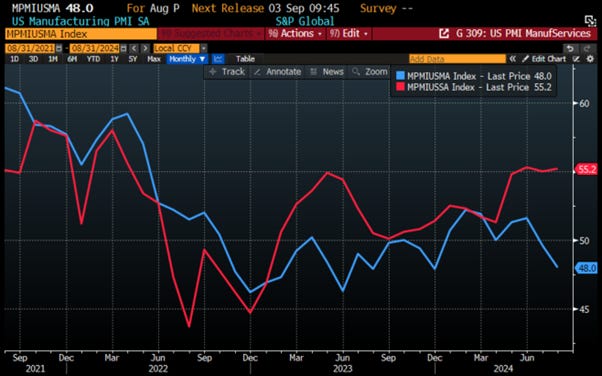Viewport: 602px width, 376px height.
Task: Click the end date field 08/31/2024
Action: point(94,48)
